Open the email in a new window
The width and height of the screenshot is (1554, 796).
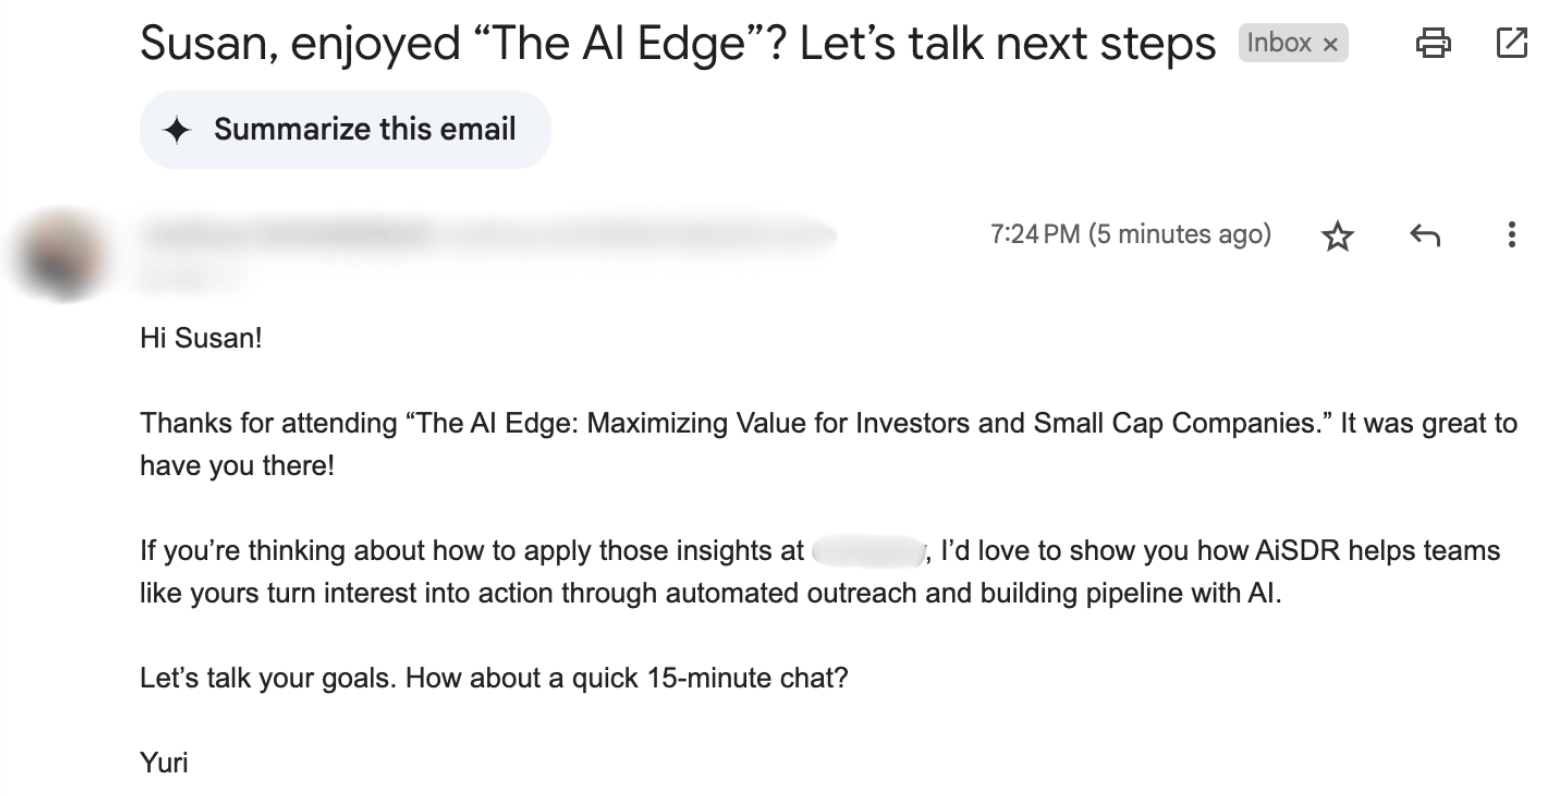[1511, 43]
